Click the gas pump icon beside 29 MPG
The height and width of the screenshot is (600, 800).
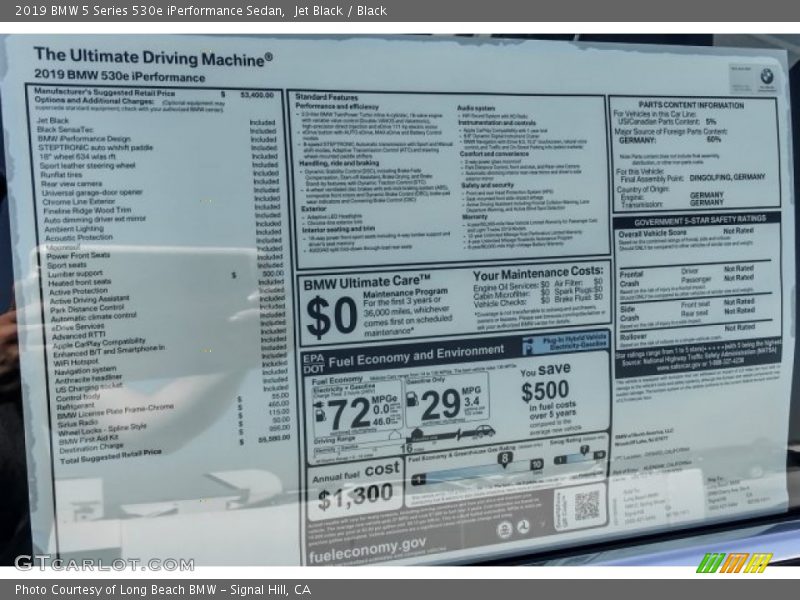pos(412,400)
